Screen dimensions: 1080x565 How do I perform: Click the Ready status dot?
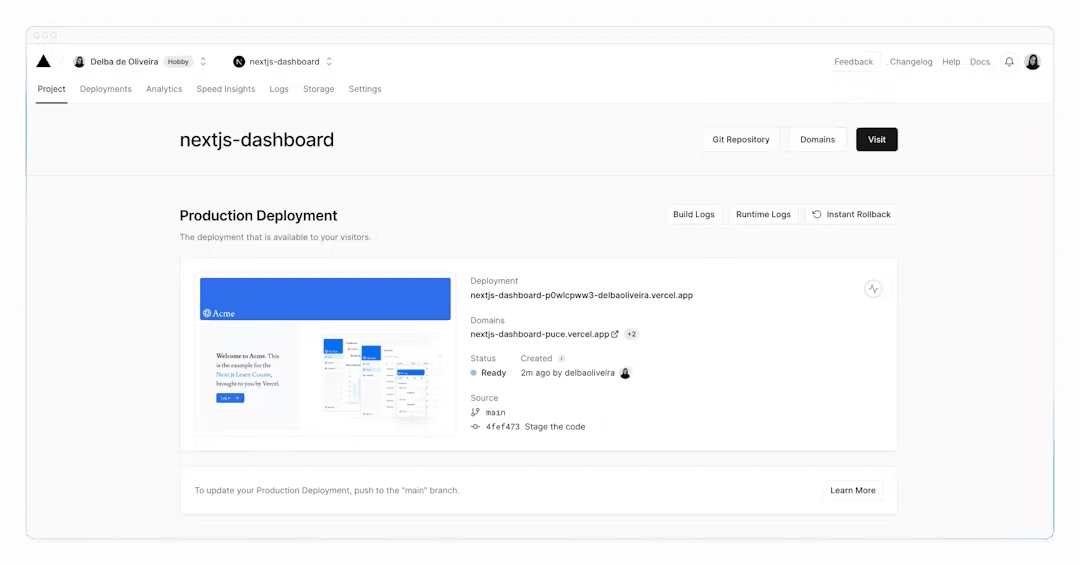pos(474,373)
